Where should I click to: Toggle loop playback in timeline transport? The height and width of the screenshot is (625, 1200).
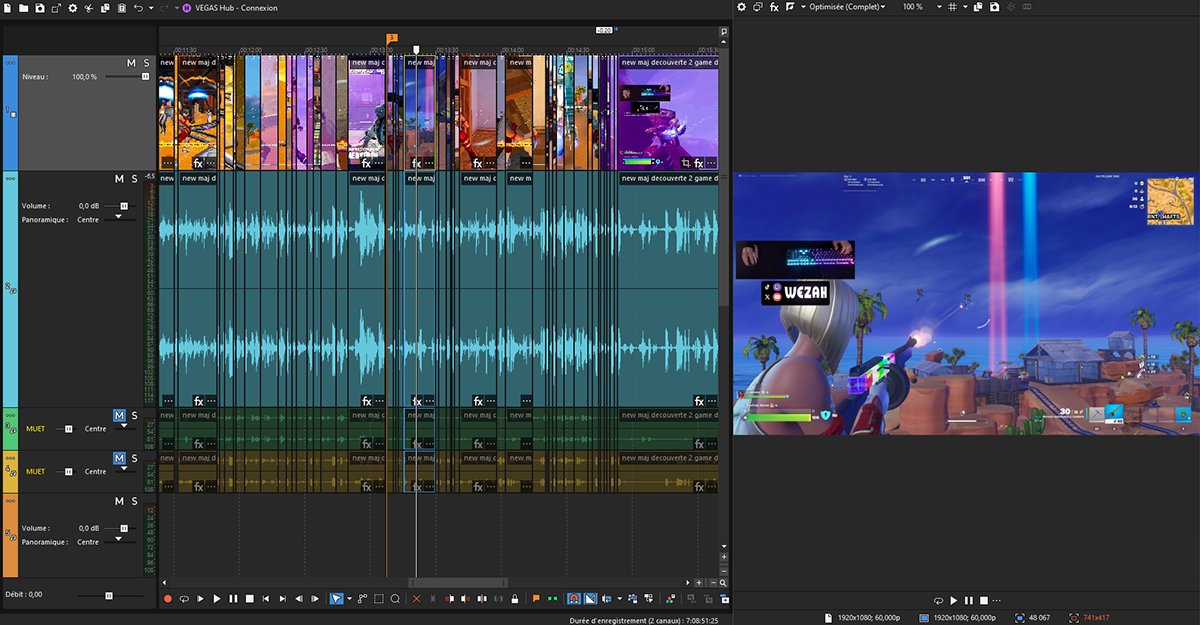[x=184, y=599]
